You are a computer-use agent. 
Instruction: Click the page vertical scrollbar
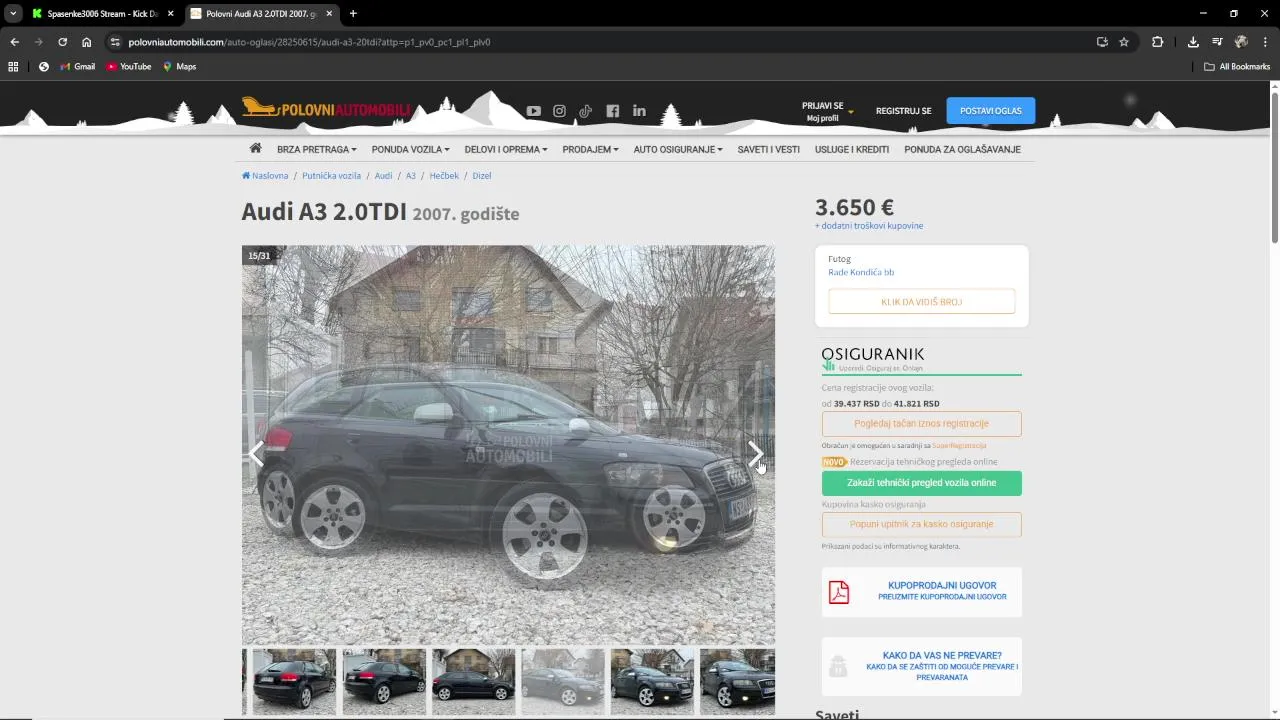click(x=1274, y=166)
